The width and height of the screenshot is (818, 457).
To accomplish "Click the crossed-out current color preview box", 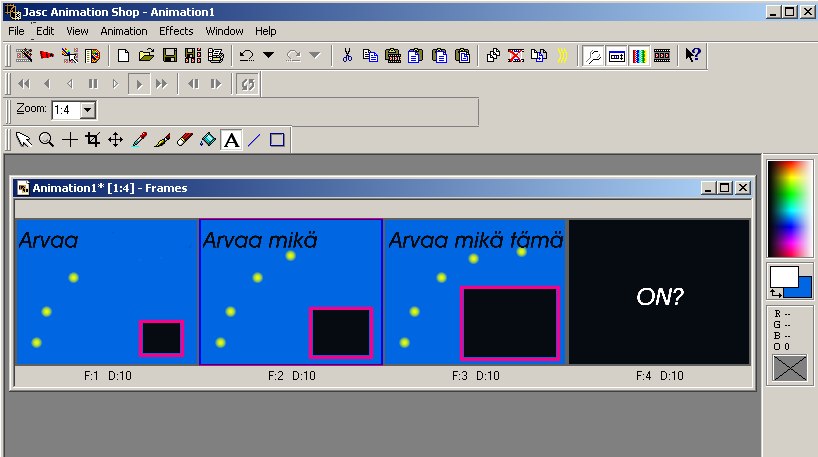I will pos(789,367).
